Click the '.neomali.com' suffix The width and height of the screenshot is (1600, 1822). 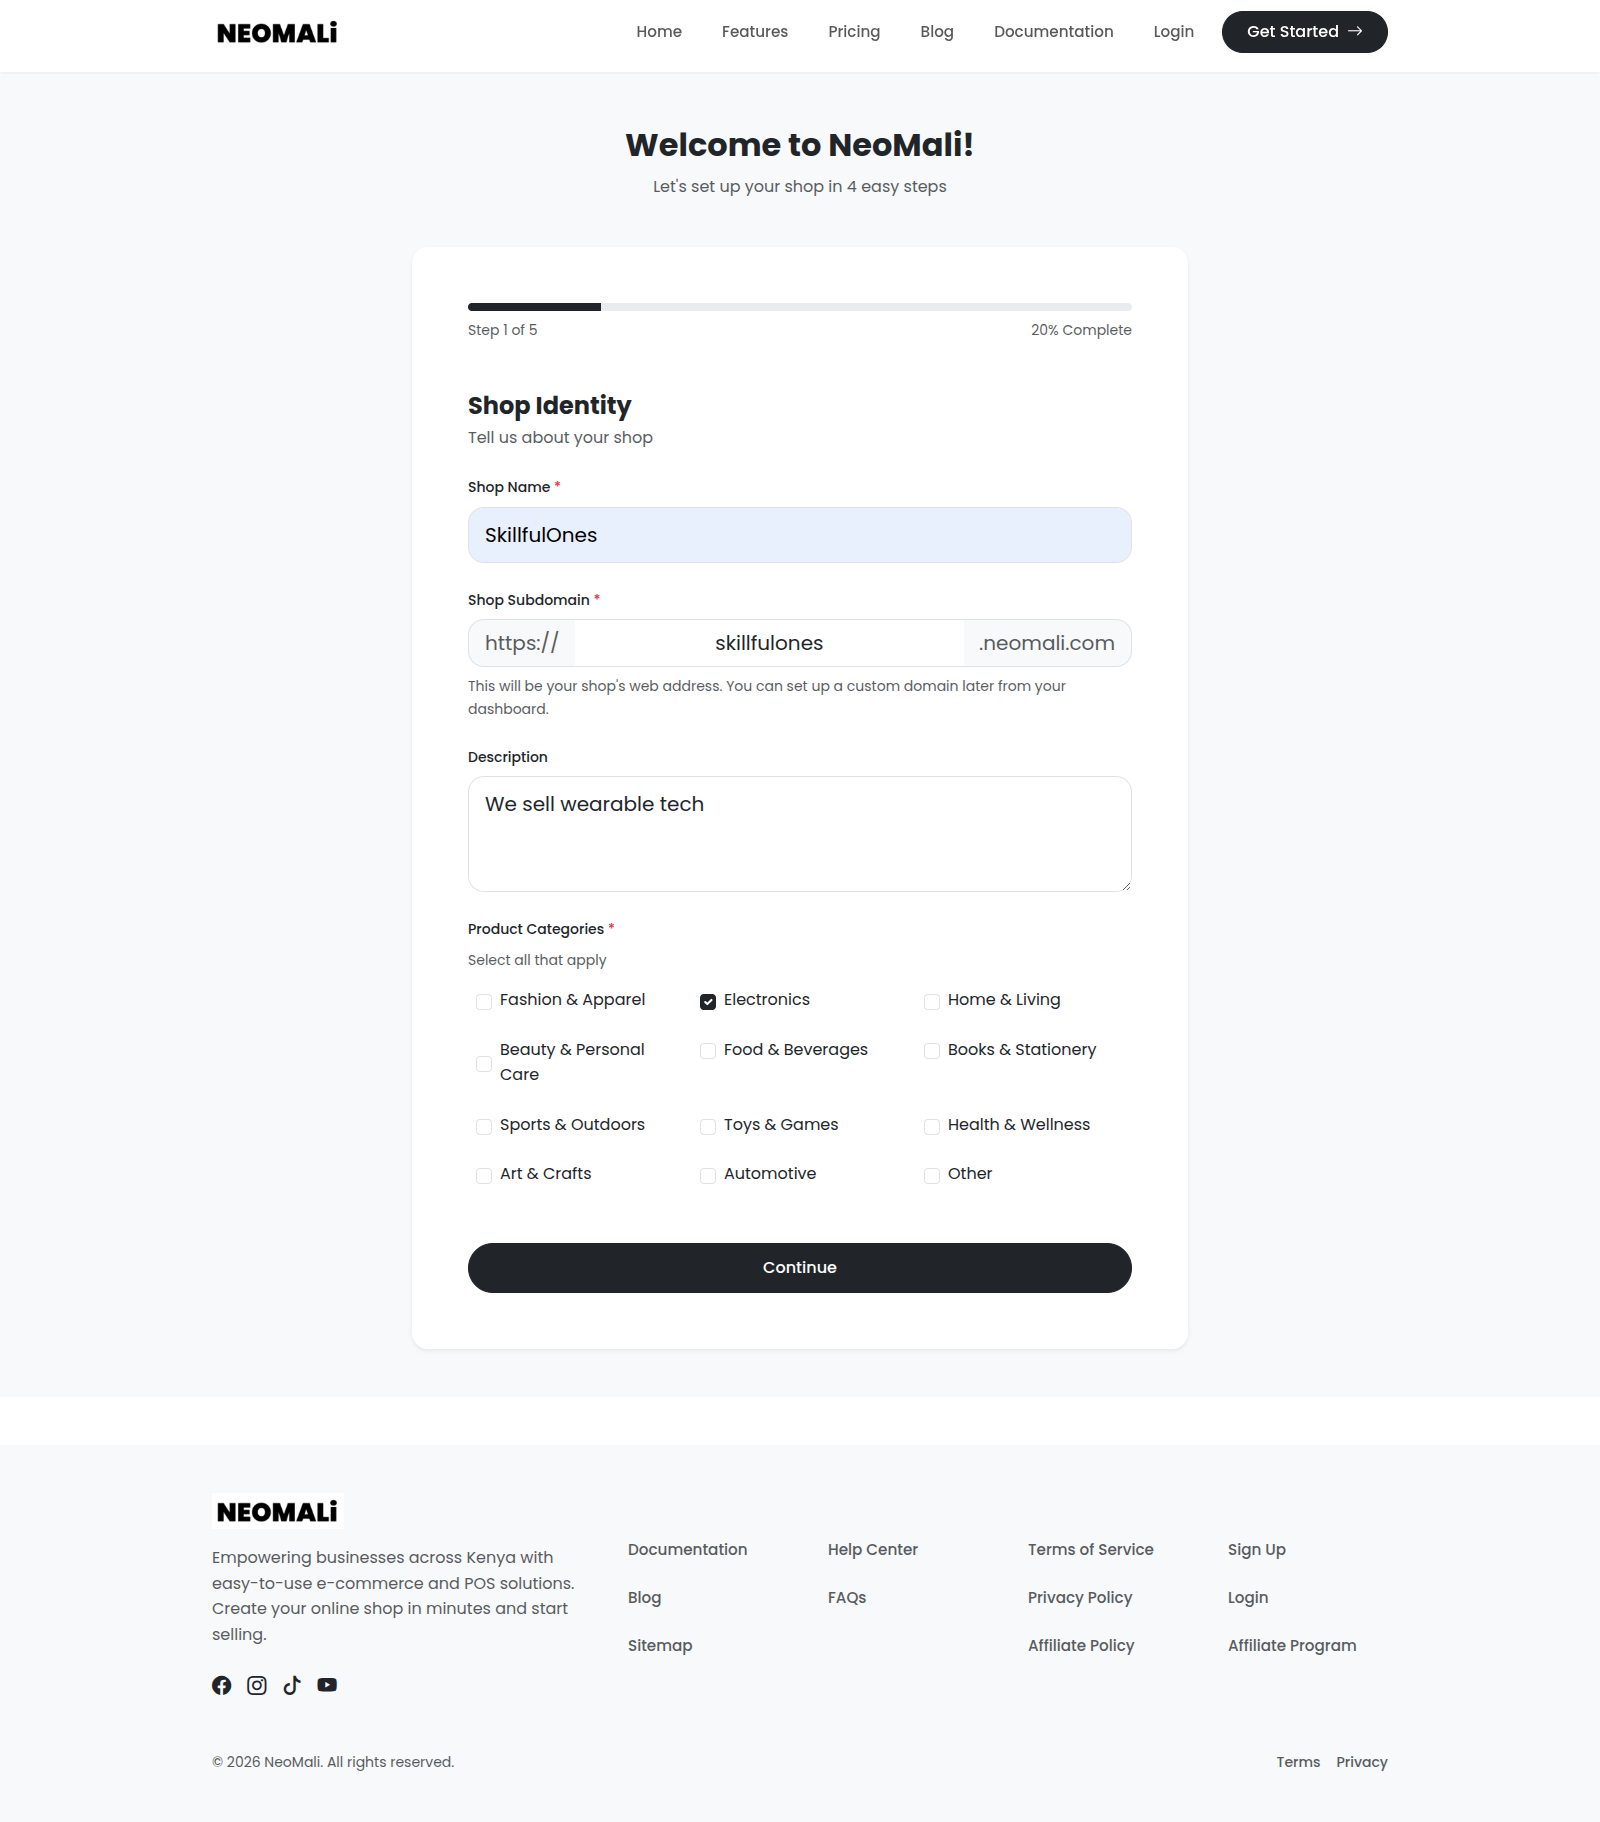tap(1047, 643)
